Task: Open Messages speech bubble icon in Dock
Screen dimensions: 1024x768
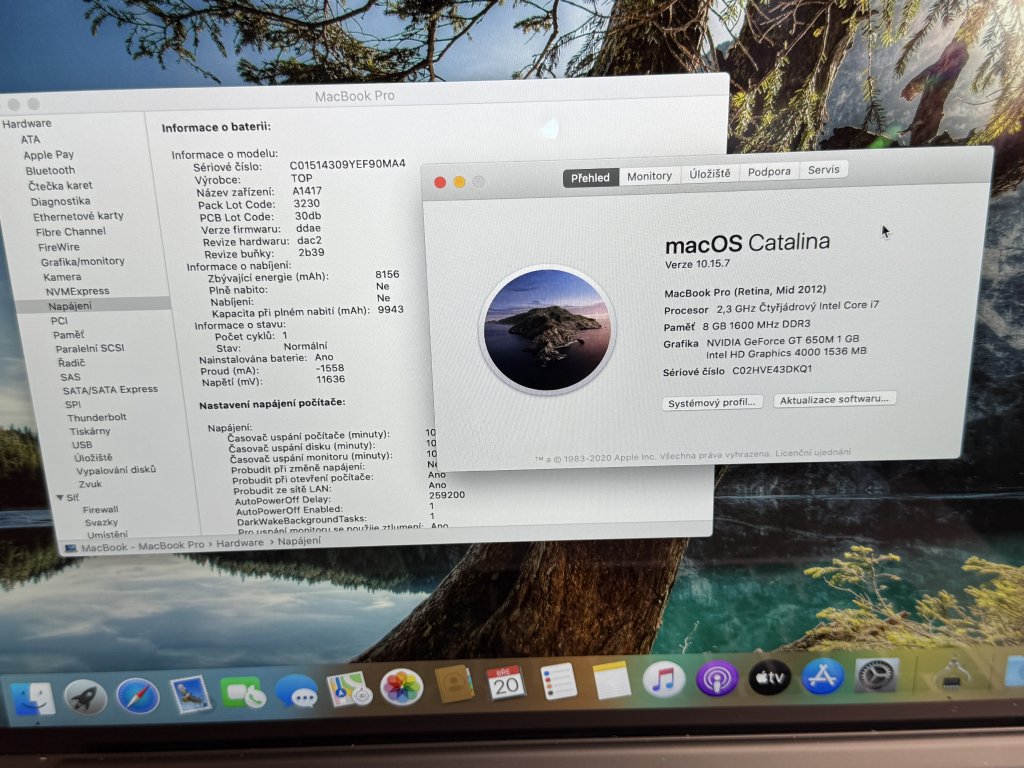Action: point(296,692)
